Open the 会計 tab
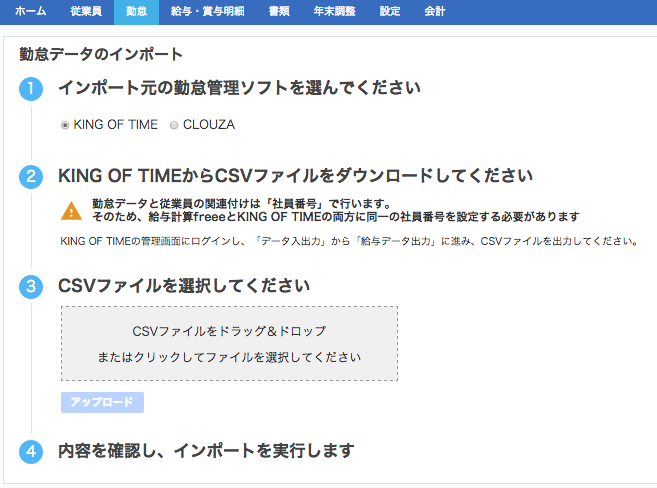Screen dimensions: 657x488 pos(435,11)
